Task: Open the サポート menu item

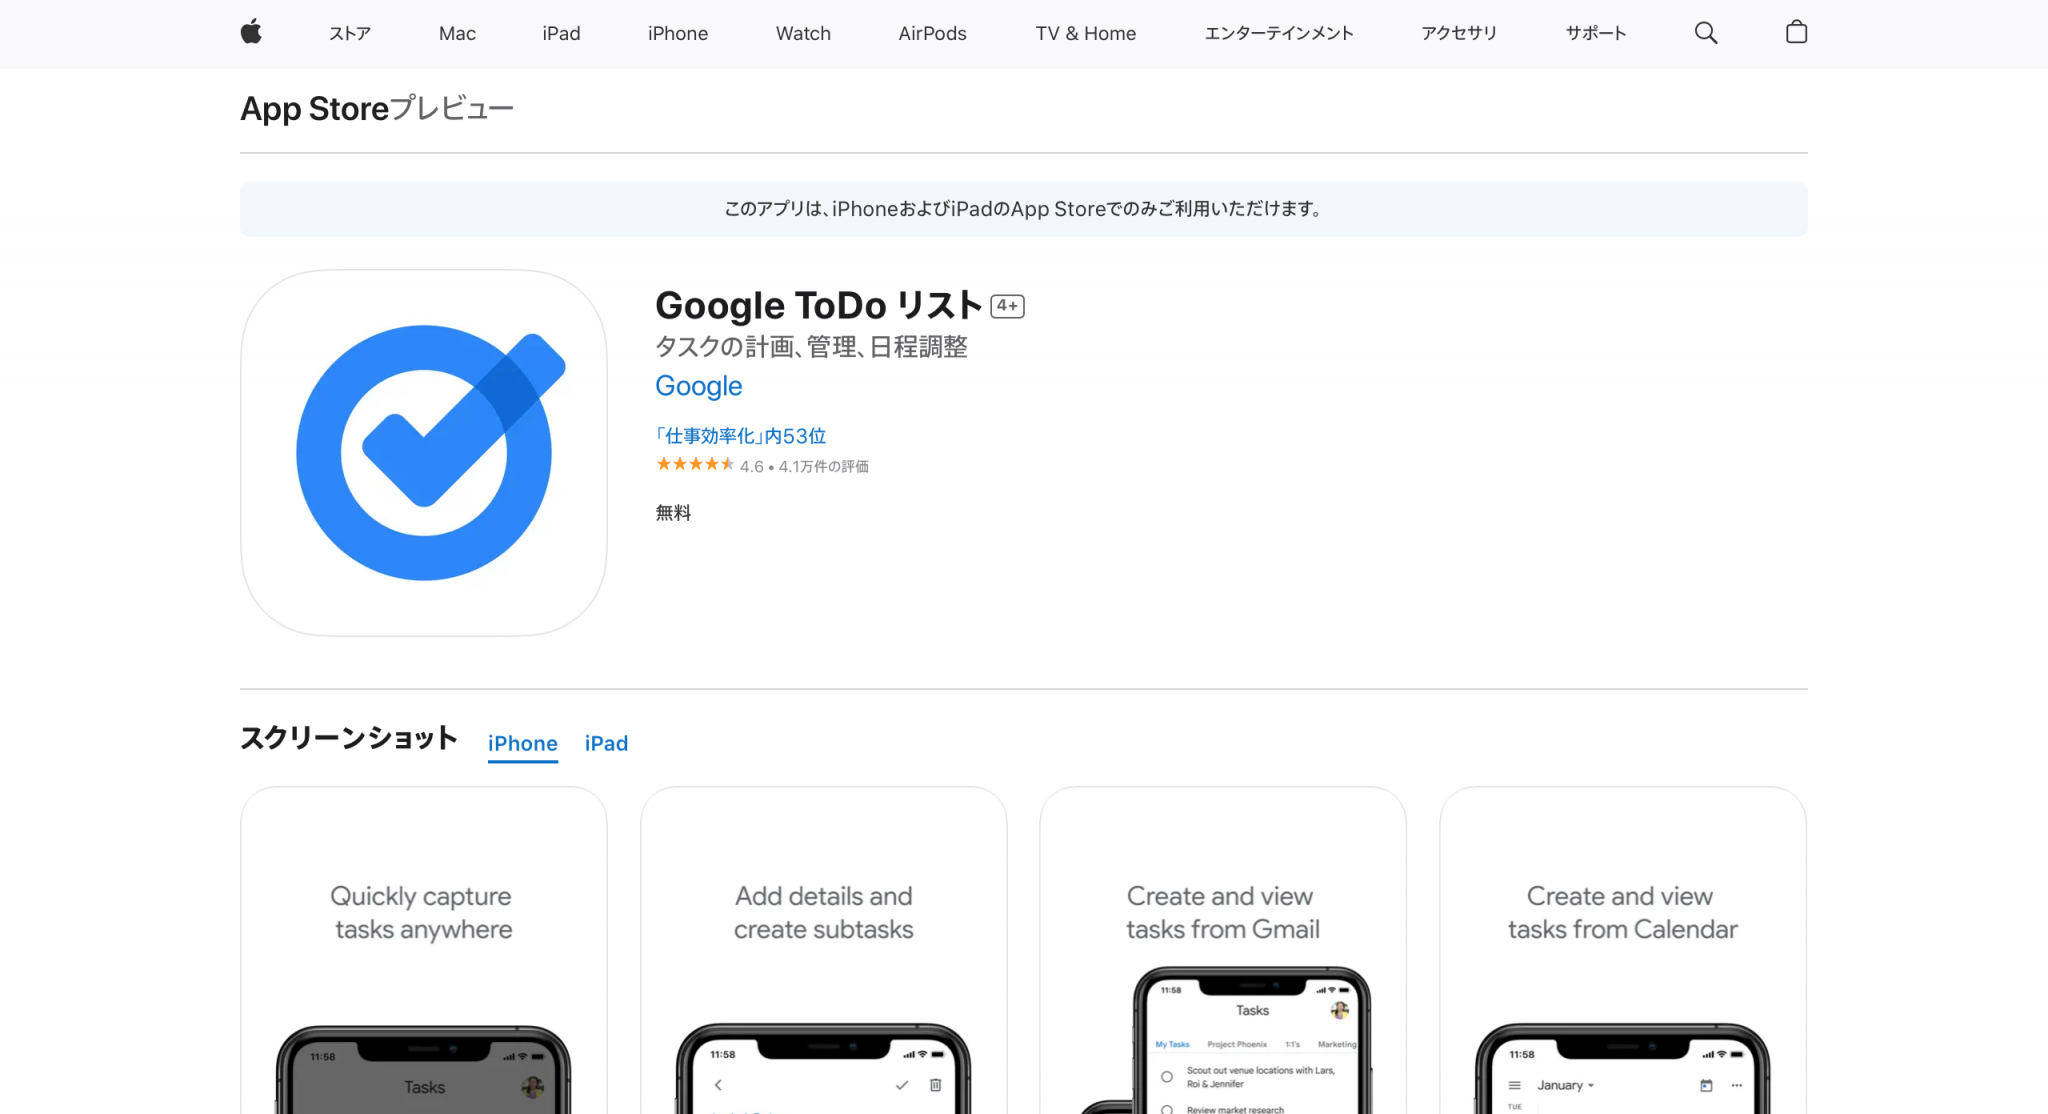Action: click(x=1595, y=33)
